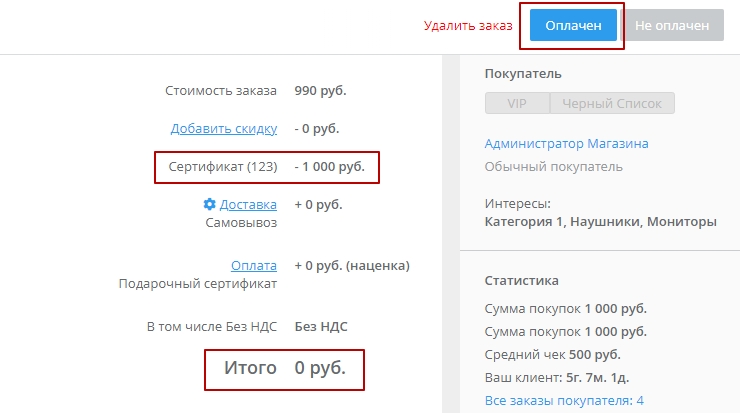Click the Средний чек 500 руб. line
The height and width of the screenshot is (413, 740).
click(552, 354)
